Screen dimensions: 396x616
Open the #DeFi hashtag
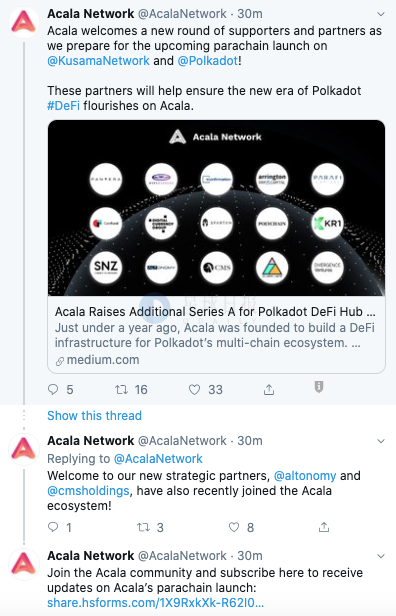(63, 106)
